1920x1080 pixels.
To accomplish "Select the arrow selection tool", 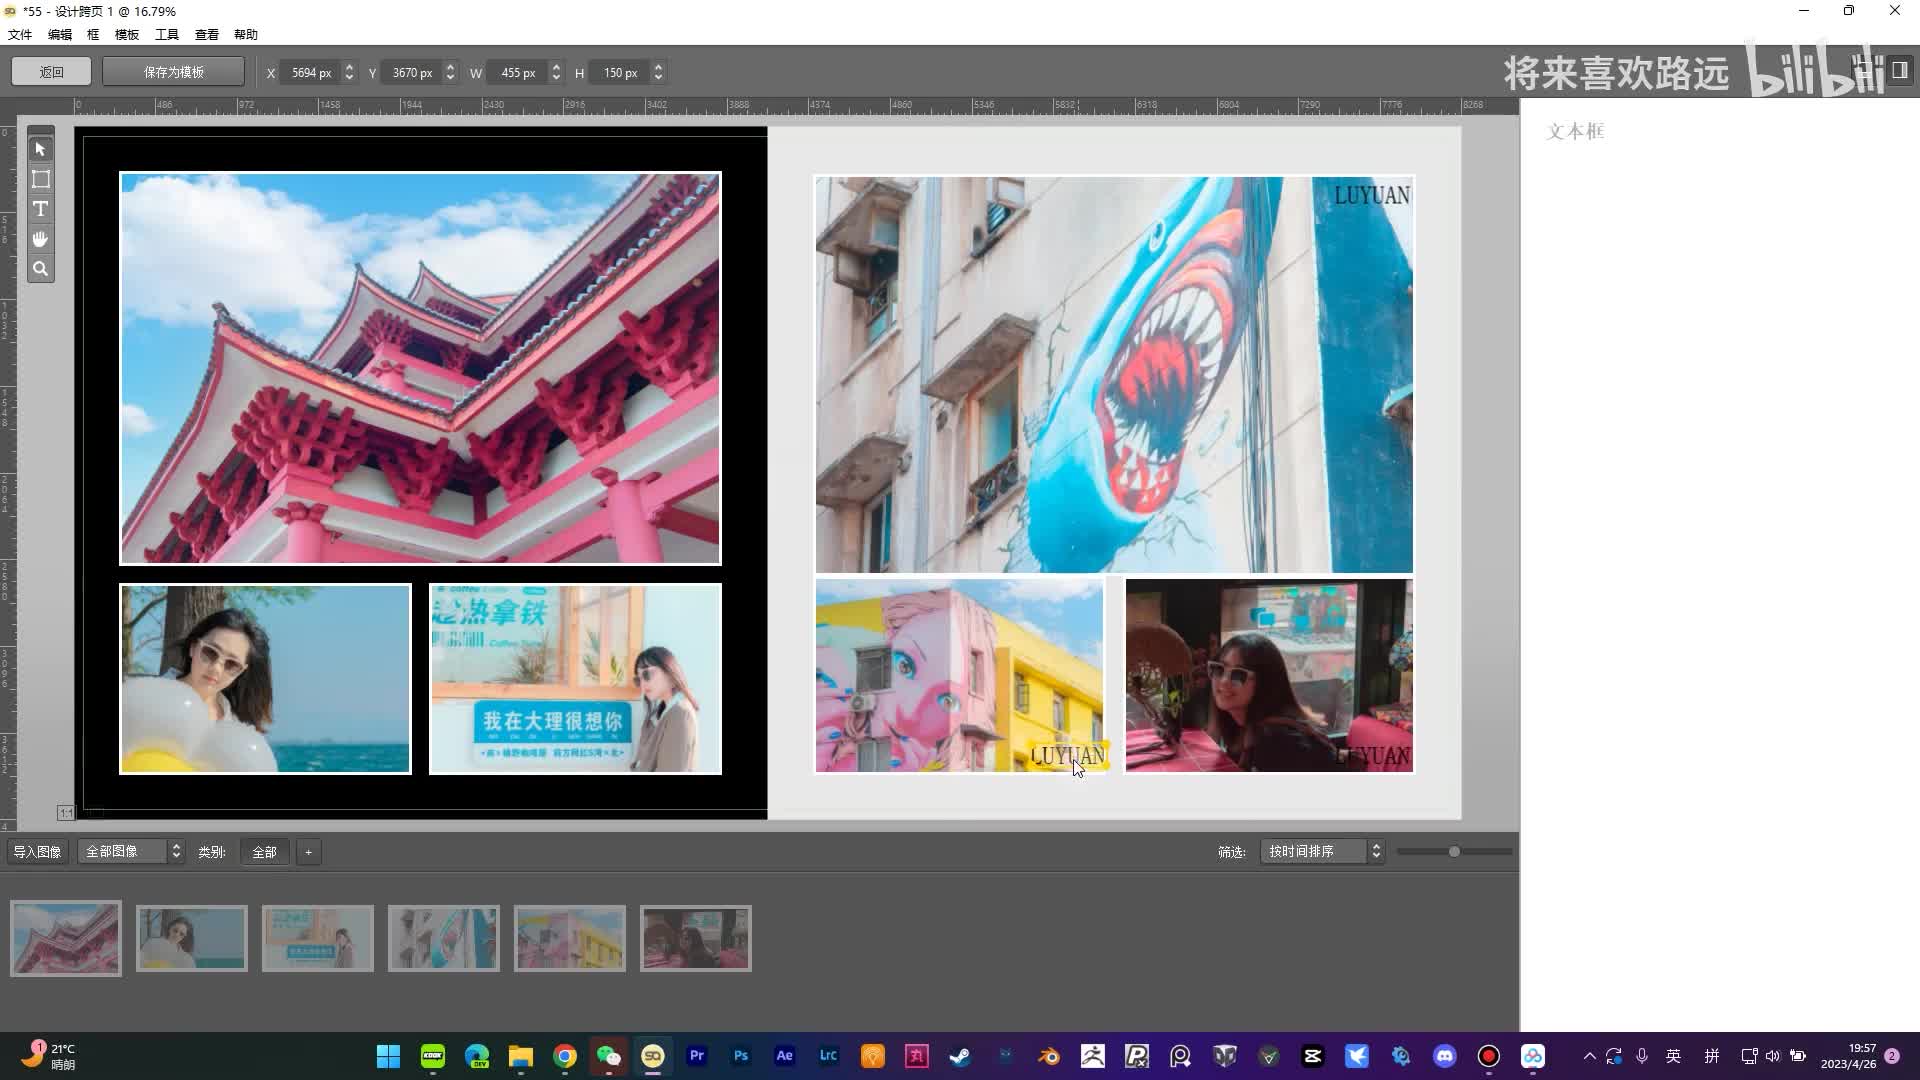I will 40,149.
